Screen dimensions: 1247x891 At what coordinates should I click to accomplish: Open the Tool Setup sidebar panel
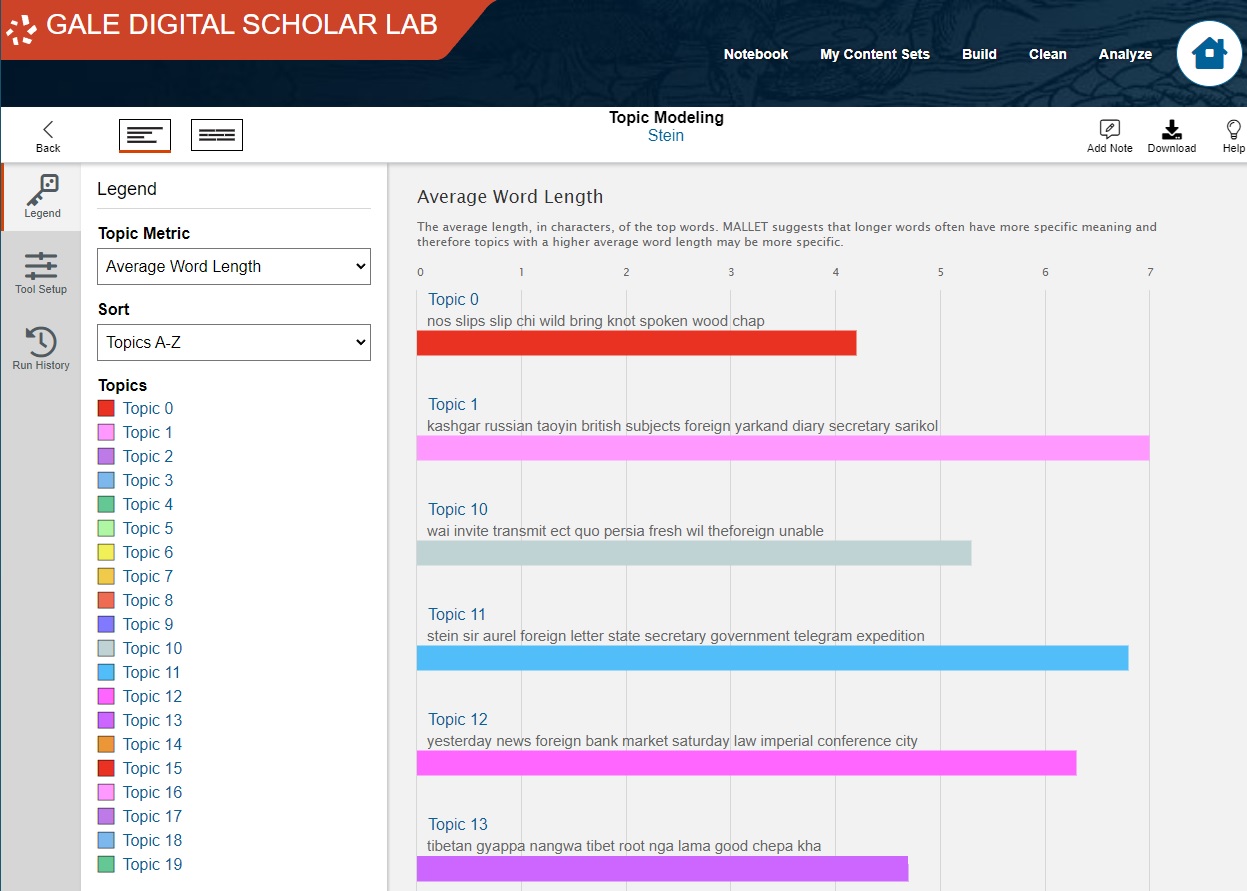[41, 273]
